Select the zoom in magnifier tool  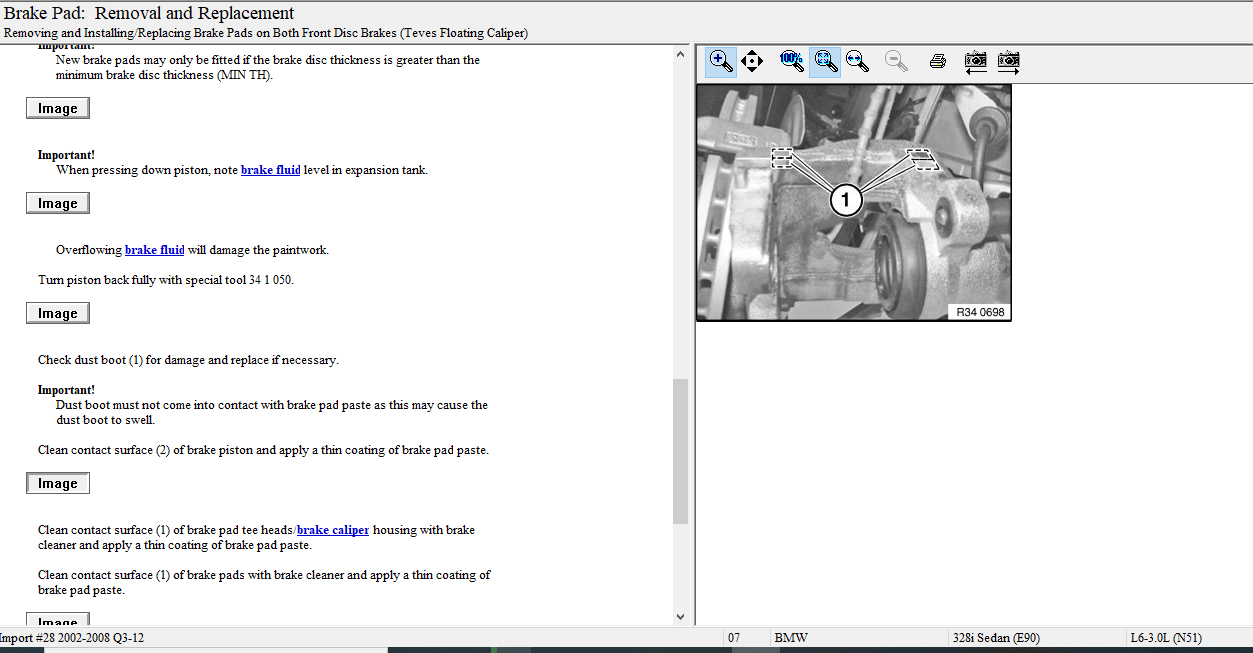pyautogui.click(x=720, y=61)
